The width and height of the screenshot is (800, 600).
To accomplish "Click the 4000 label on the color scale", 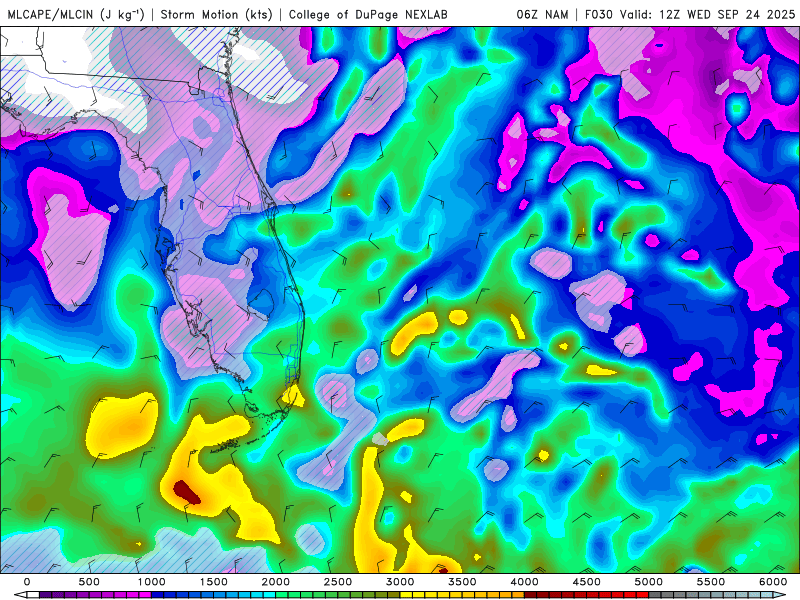I will (x=524, y=582).
